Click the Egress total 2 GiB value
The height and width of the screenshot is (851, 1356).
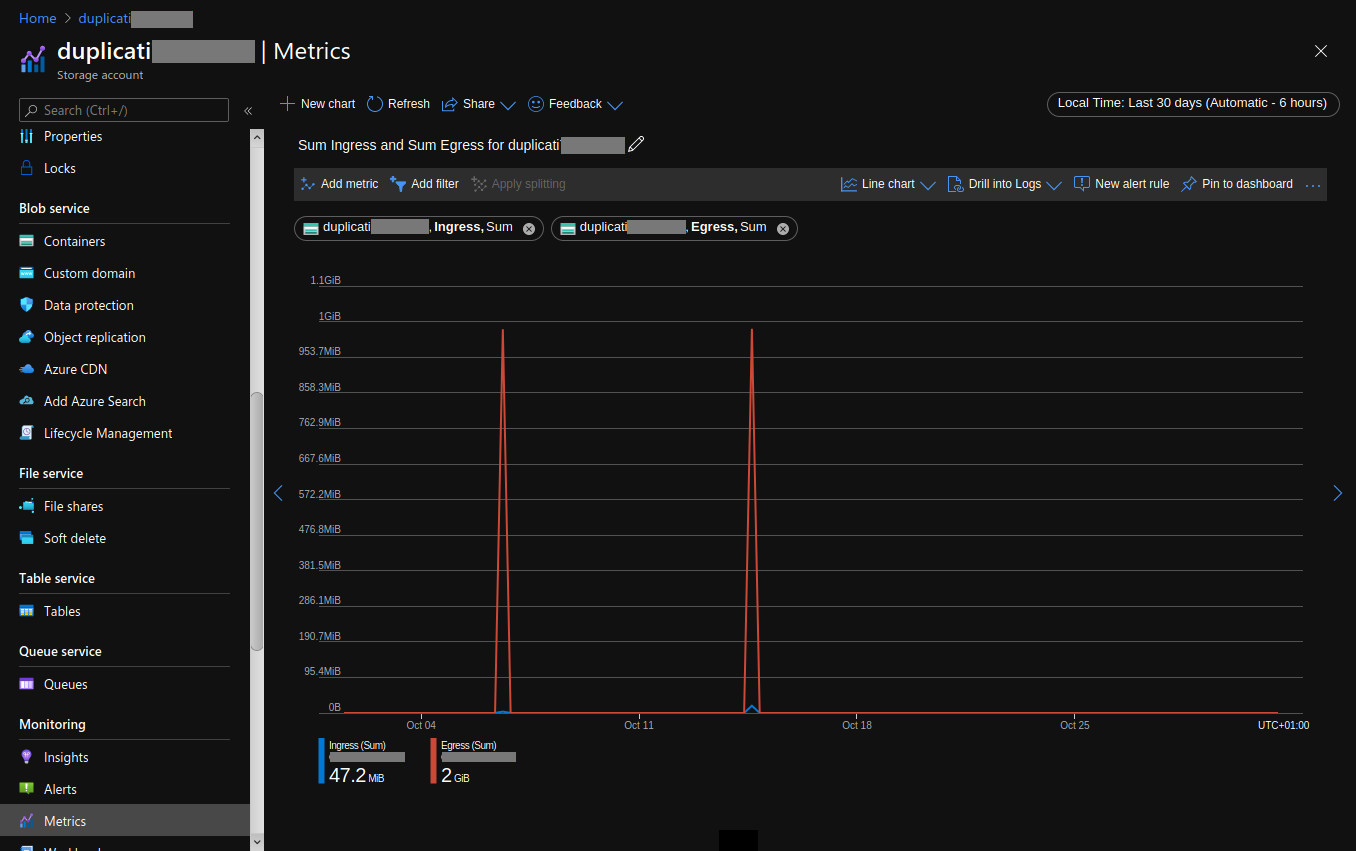pos(455,776)
